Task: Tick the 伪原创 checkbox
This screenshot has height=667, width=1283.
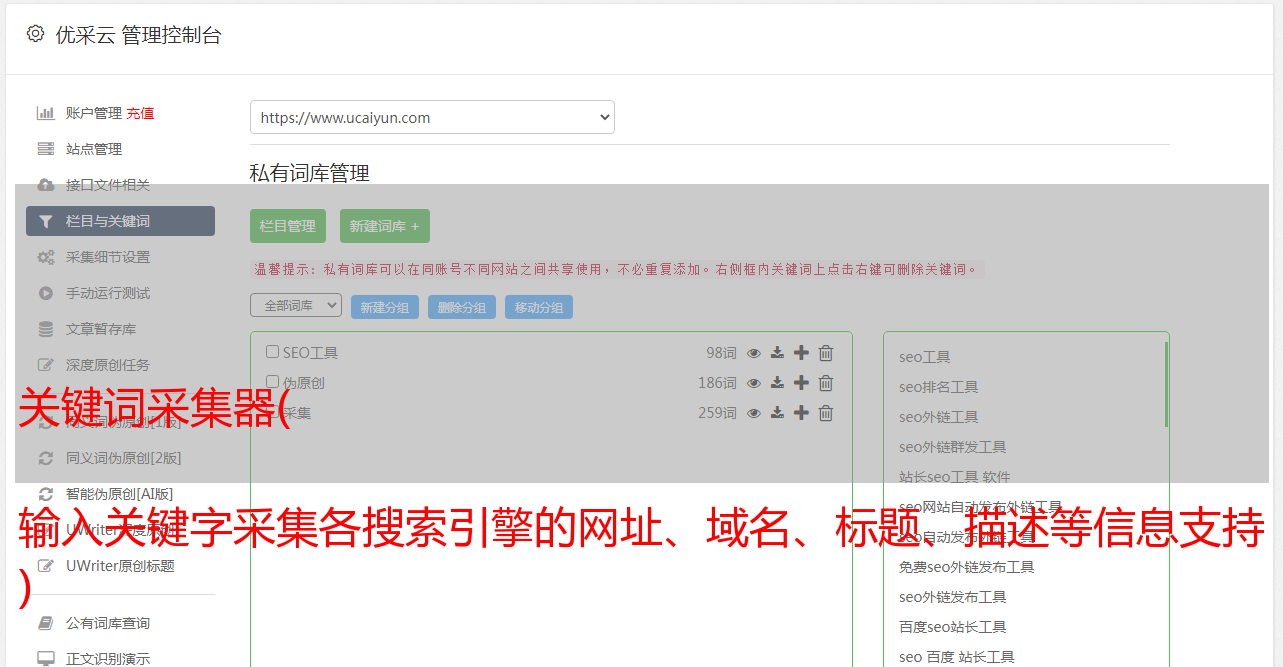Action: tap(272, 382)
